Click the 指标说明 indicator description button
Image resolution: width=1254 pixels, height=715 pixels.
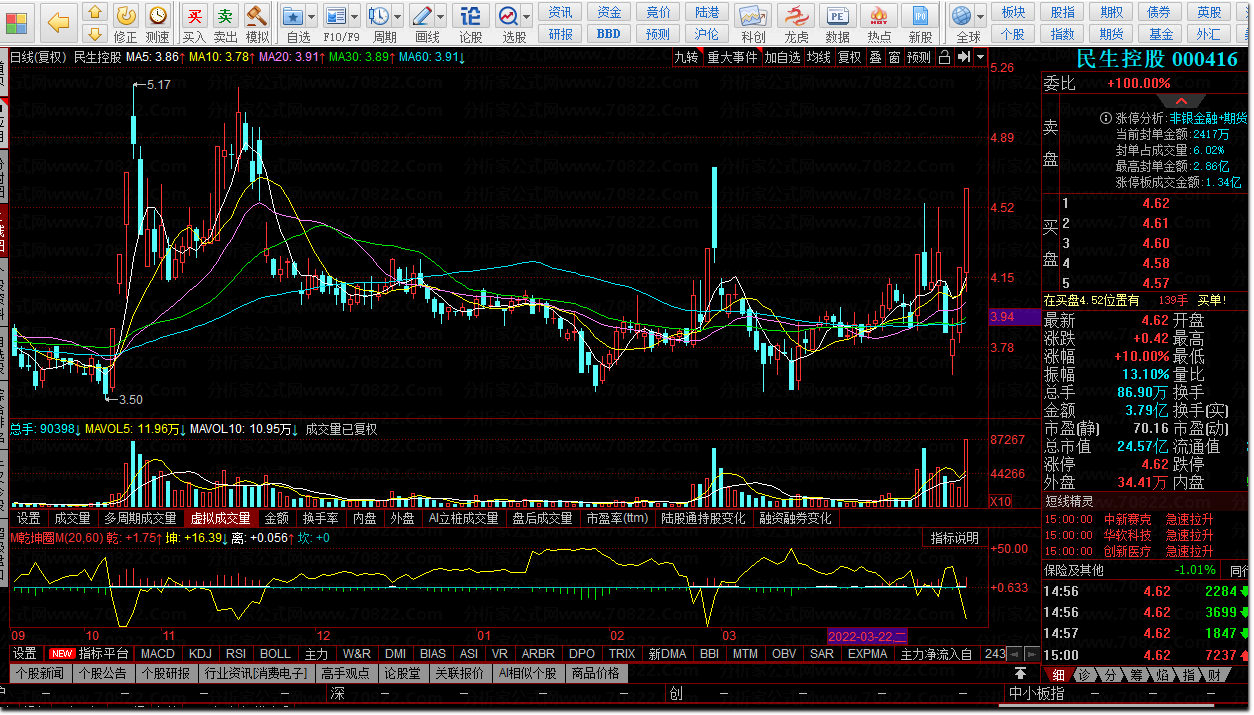coord(955,538)
